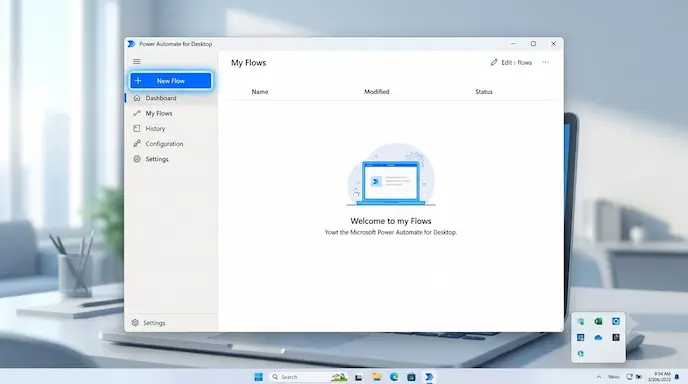Click Power Automate icon in taskbar
The height and width of the screenshot is (384, 688).
[429, 377]
